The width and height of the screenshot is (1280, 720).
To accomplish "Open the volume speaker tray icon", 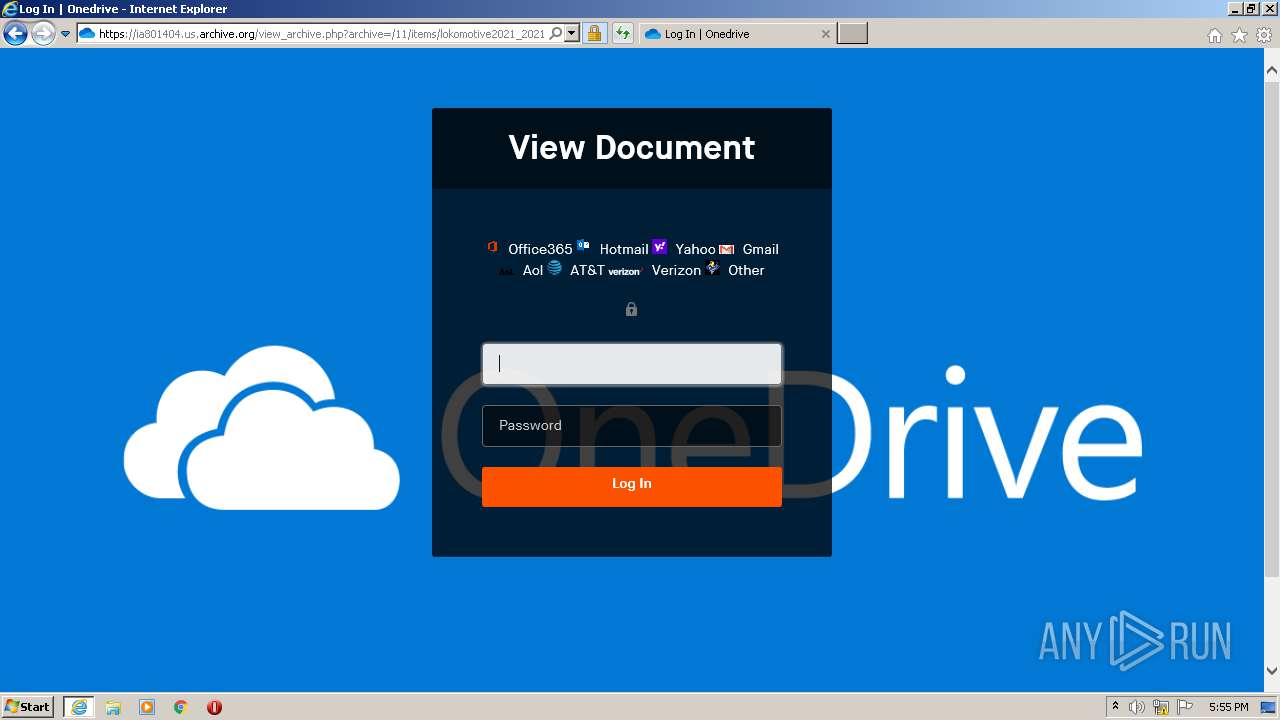I will click(1137, 707).
